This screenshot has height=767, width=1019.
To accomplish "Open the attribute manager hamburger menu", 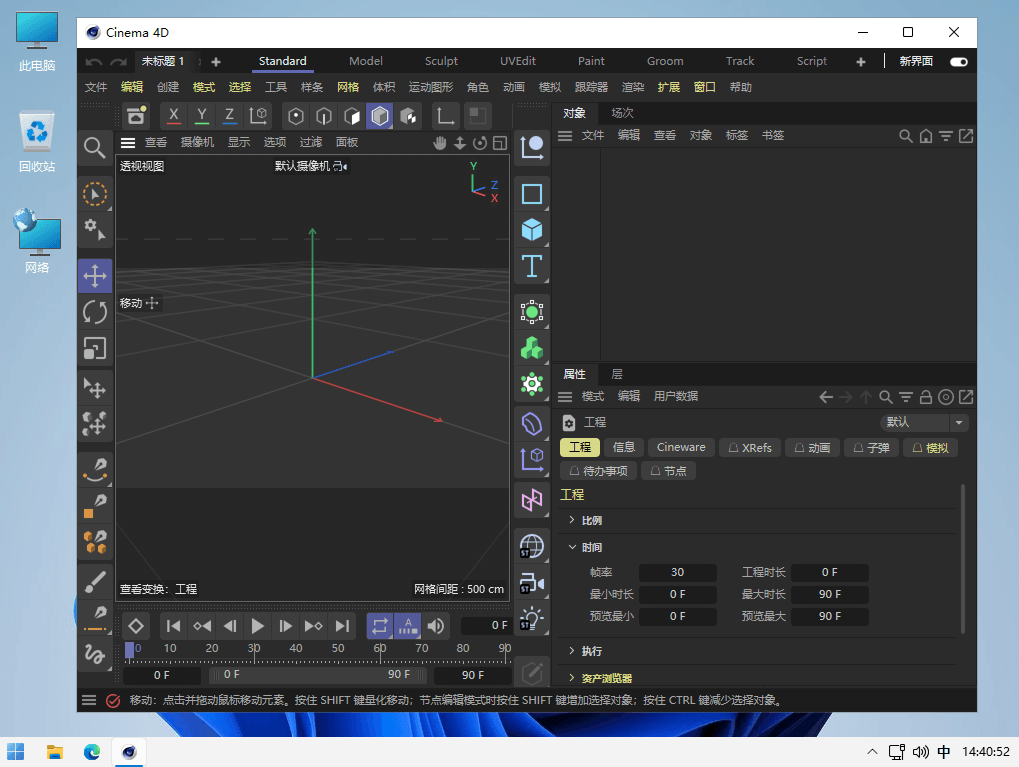I will (565, 396).
